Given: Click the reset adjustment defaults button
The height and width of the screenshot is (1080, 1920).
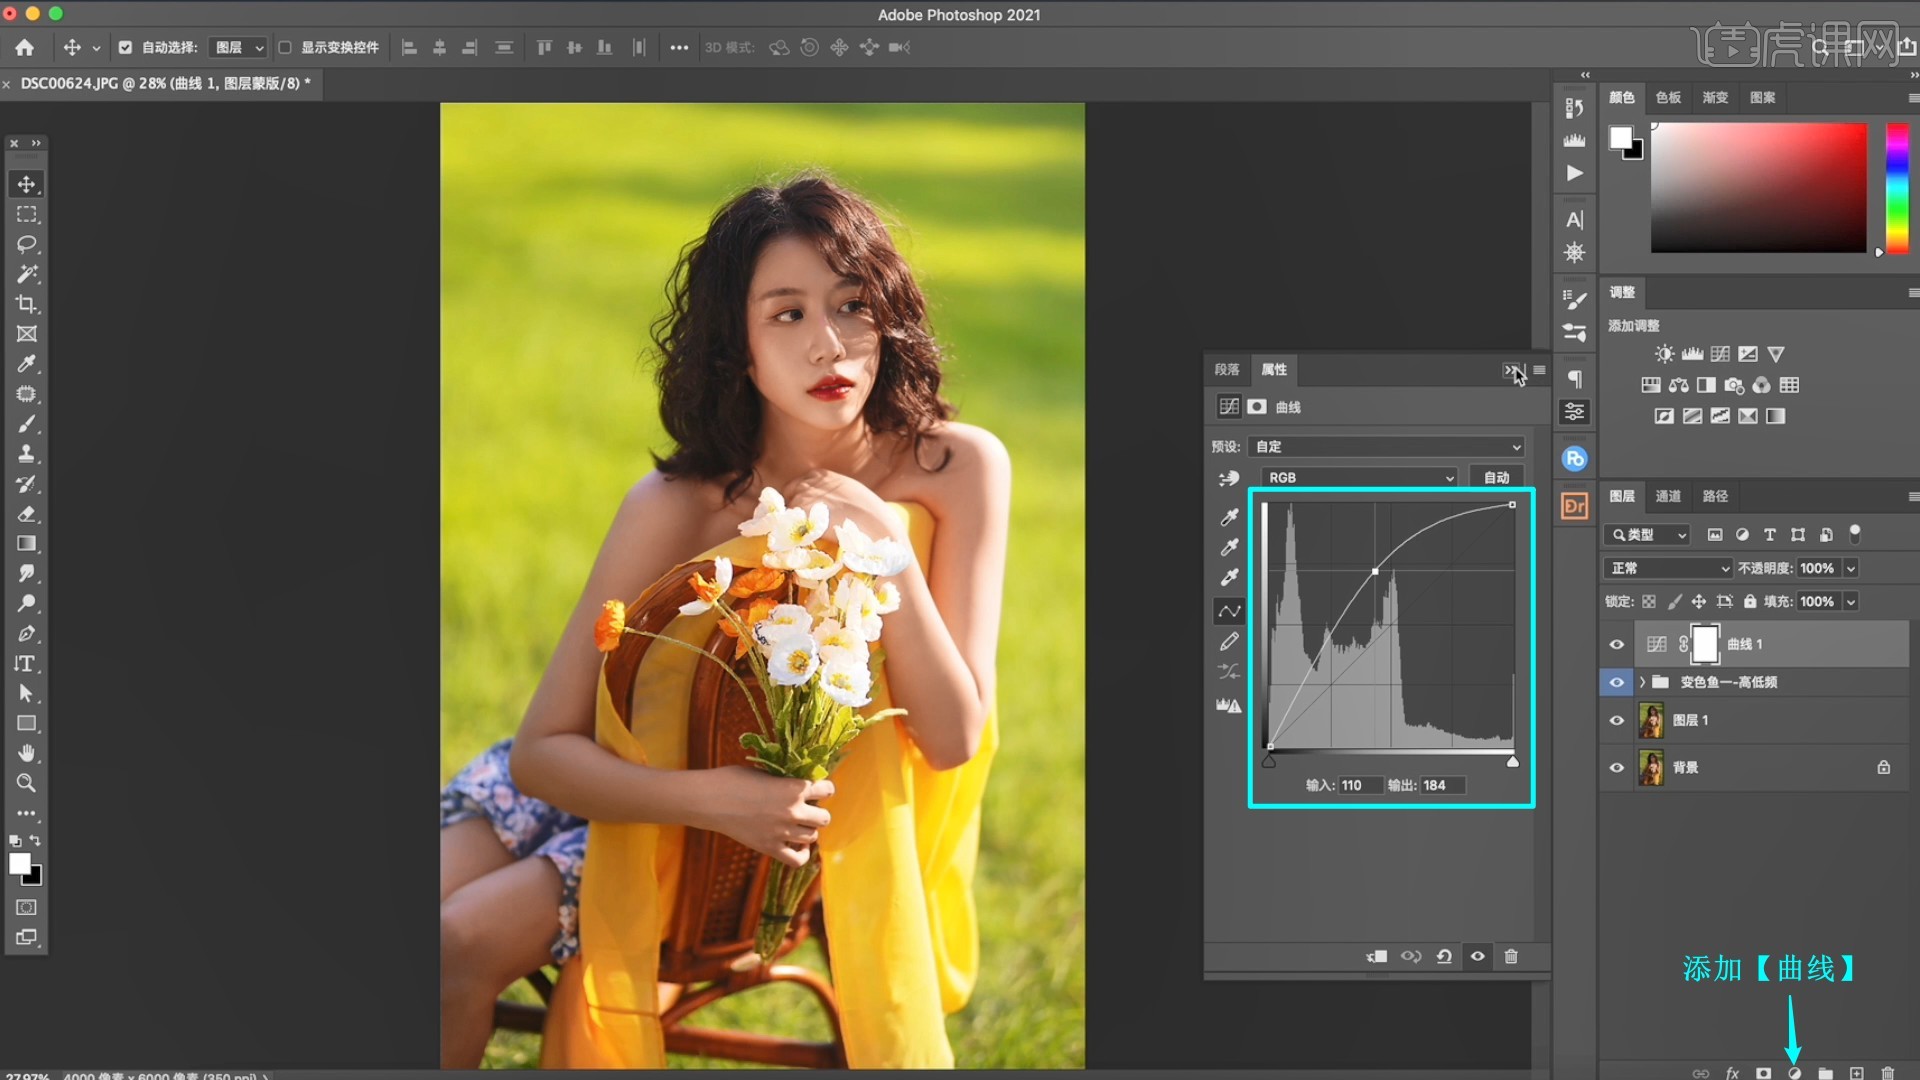Looking at the screenshot, I should pyautogui.click(x=1444, y=956).
